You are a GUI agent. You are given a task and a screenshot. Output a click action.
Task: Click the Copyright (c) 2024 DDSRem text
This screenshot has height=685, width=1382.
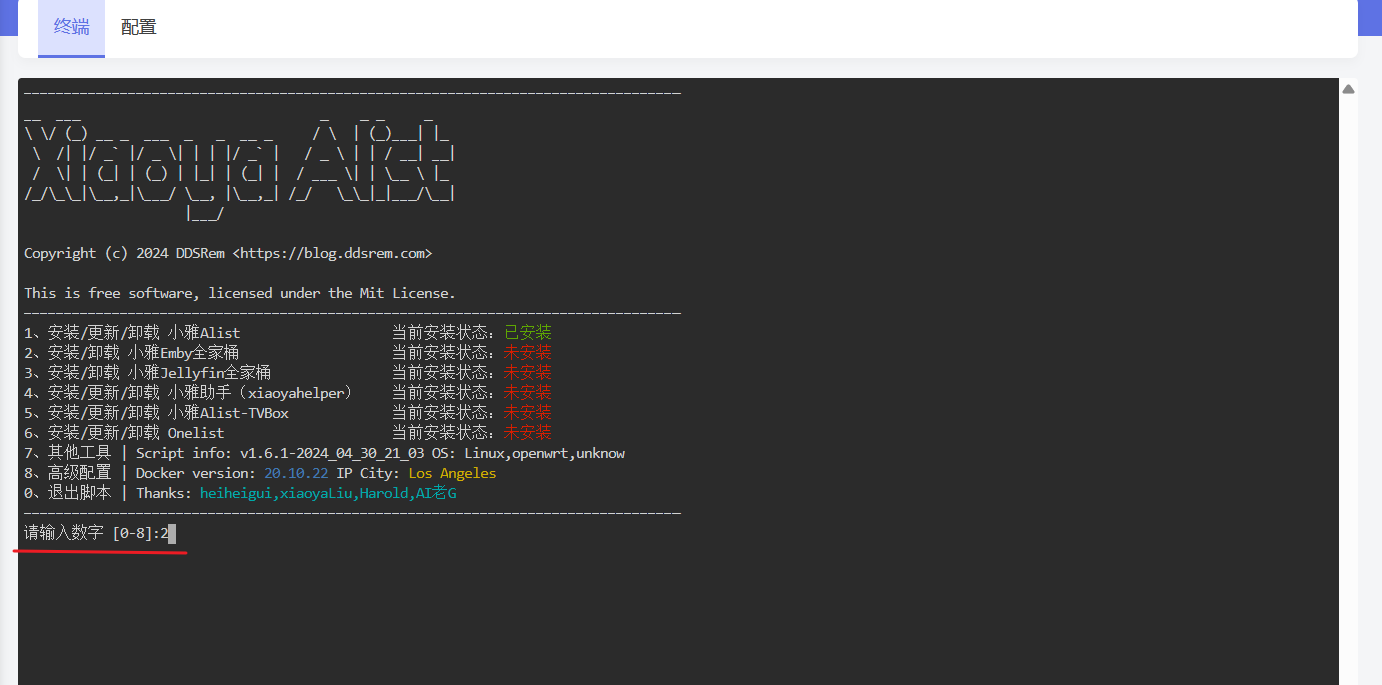[x=124, y=253]
